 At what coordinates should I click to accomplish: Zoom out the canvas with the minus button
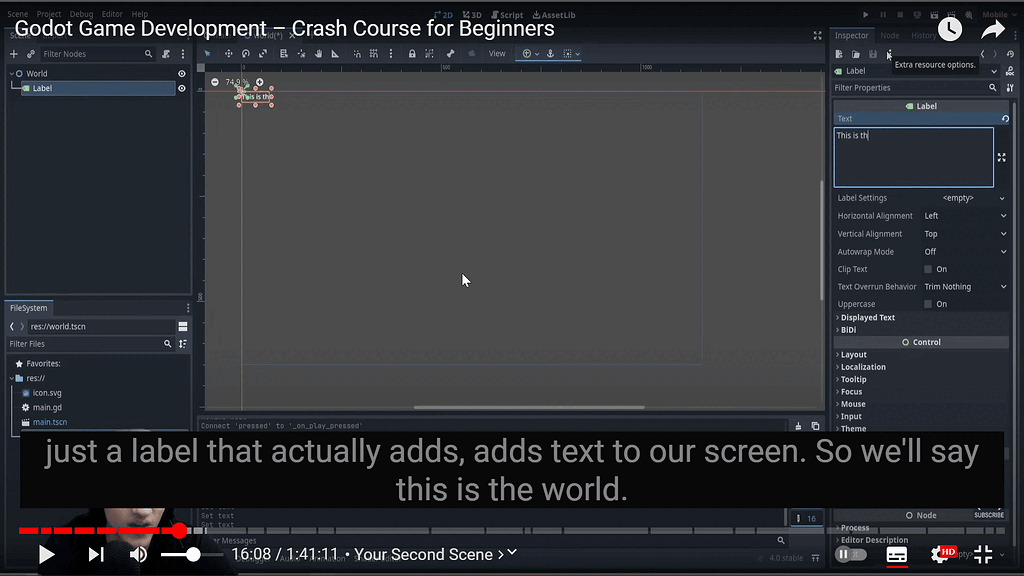click(215, 82)
